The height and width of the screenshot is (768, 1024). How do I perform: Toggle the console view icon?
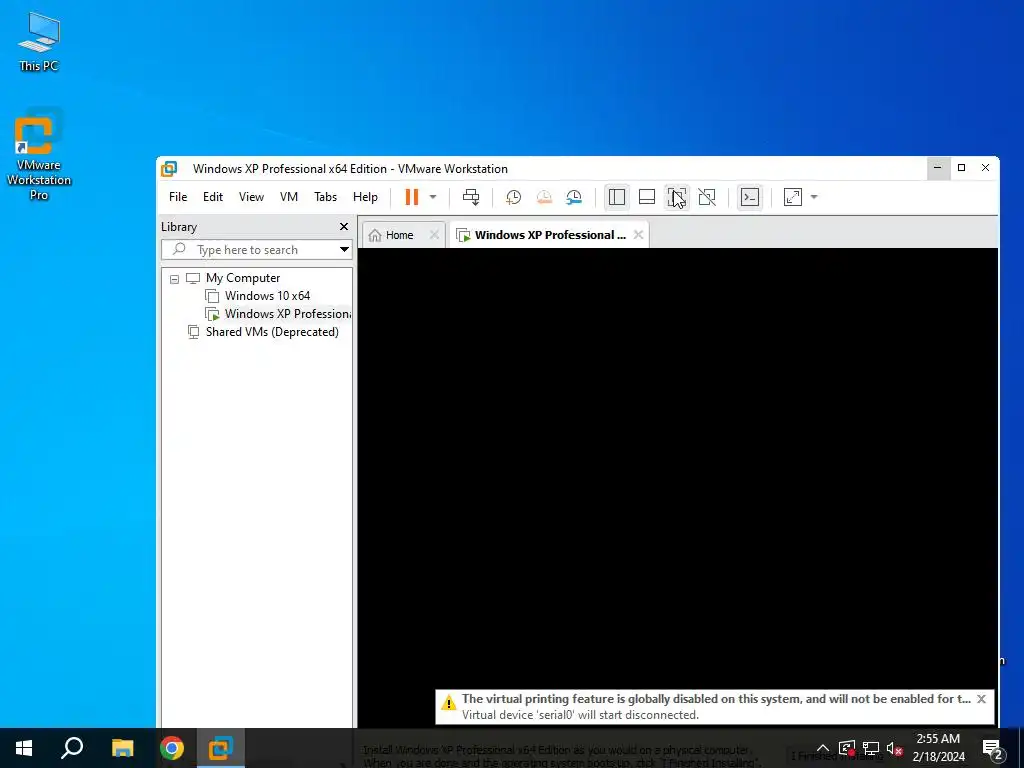750,197
